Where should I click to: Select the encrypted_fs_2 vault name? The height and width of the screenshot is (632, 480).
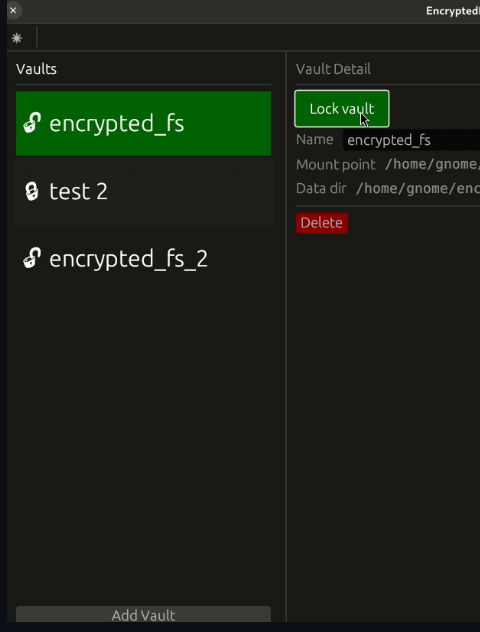(x=129, y=259)
